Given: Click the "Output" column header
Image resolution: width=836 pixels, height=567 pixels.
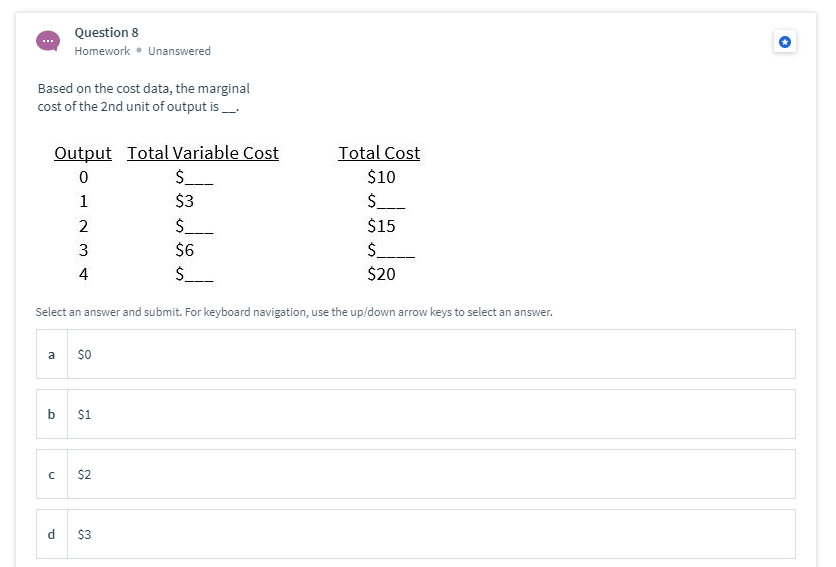Looking at the screenshot, I should click(x=83, y=153).
